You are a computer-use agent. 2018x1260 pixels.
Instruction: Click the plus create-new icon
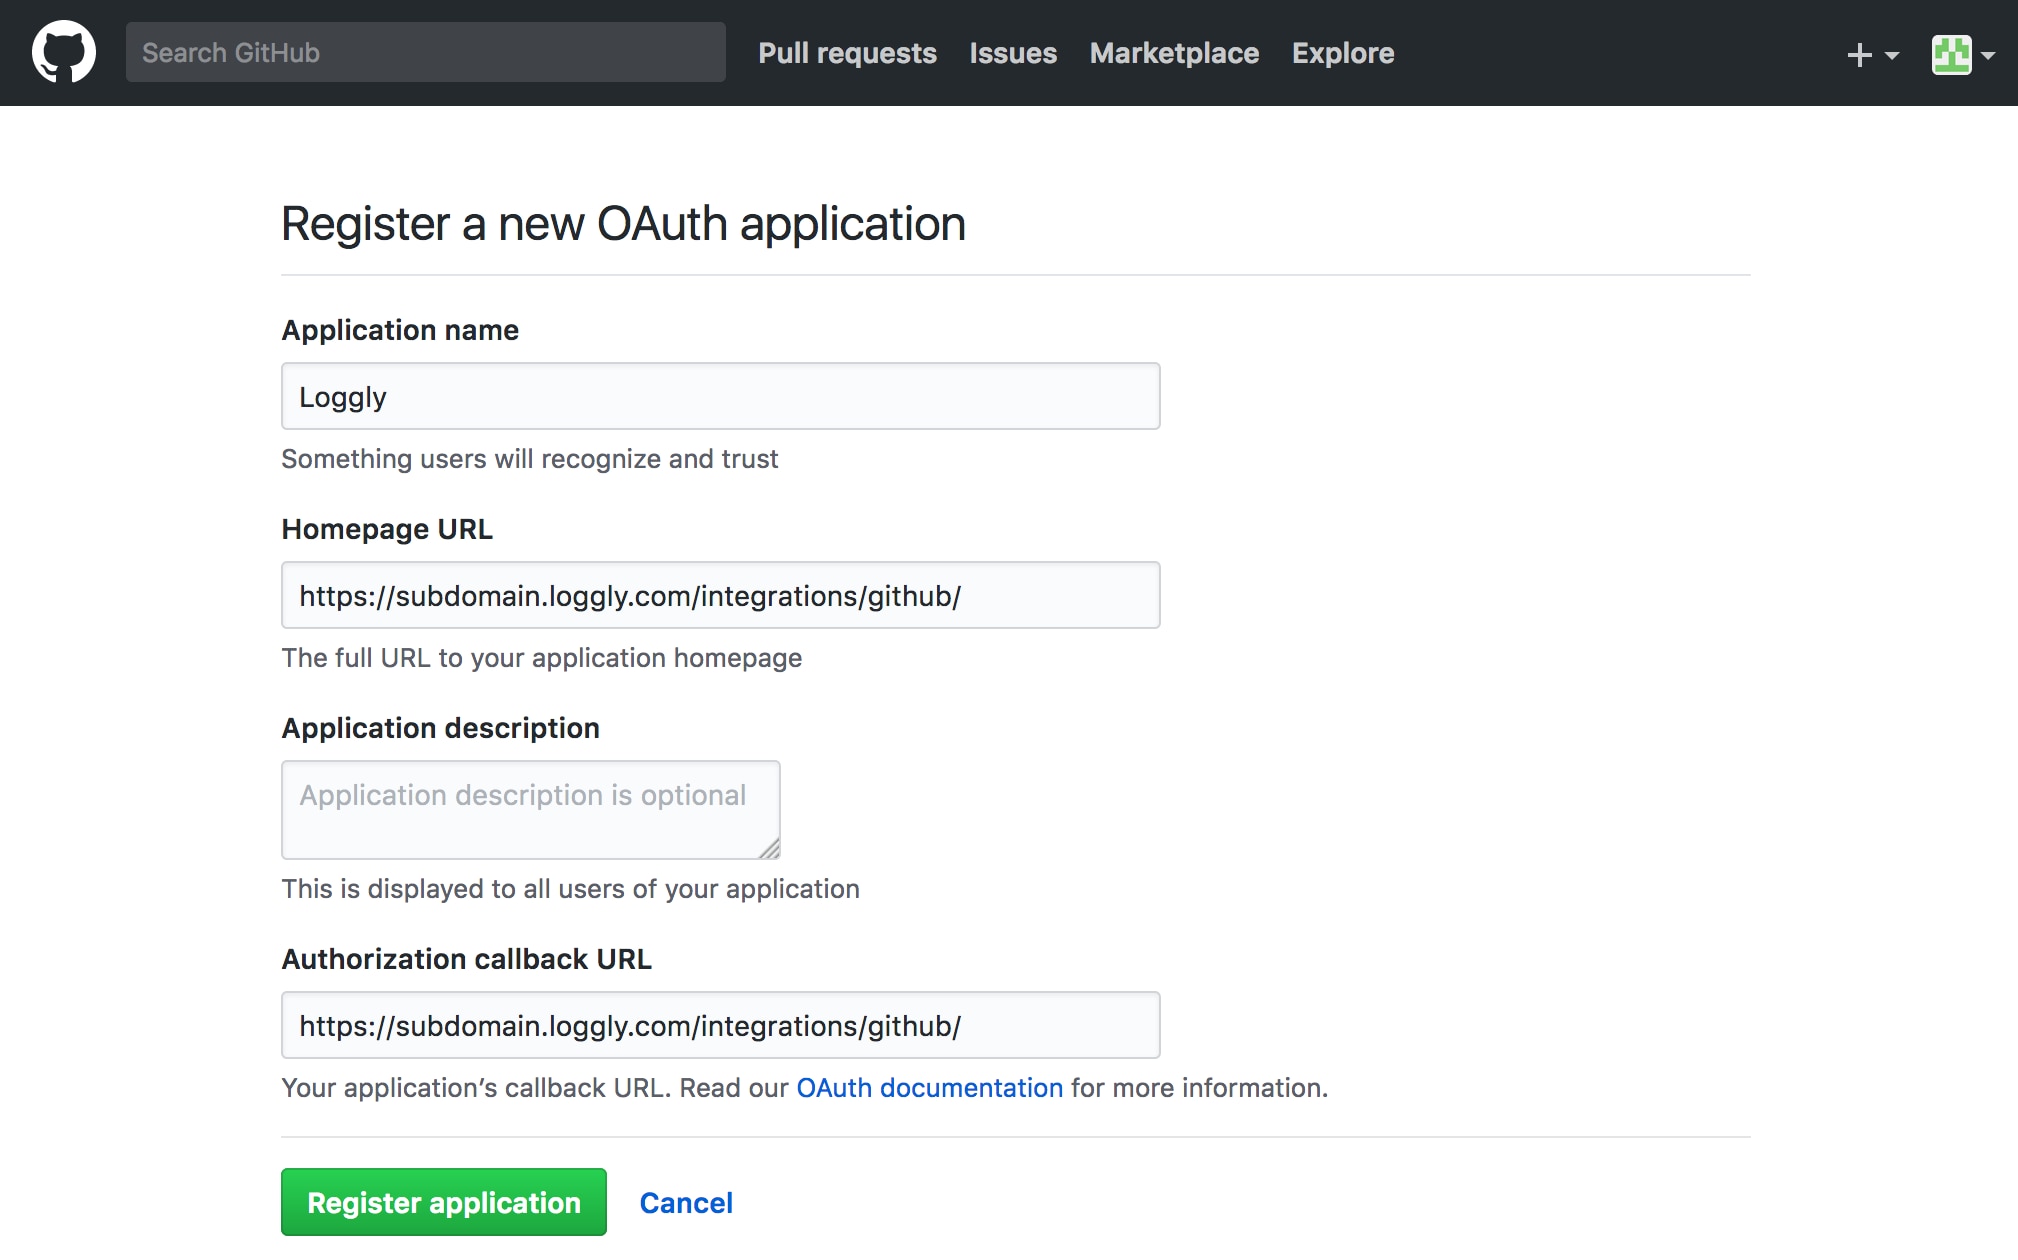tap(1859, 55)
